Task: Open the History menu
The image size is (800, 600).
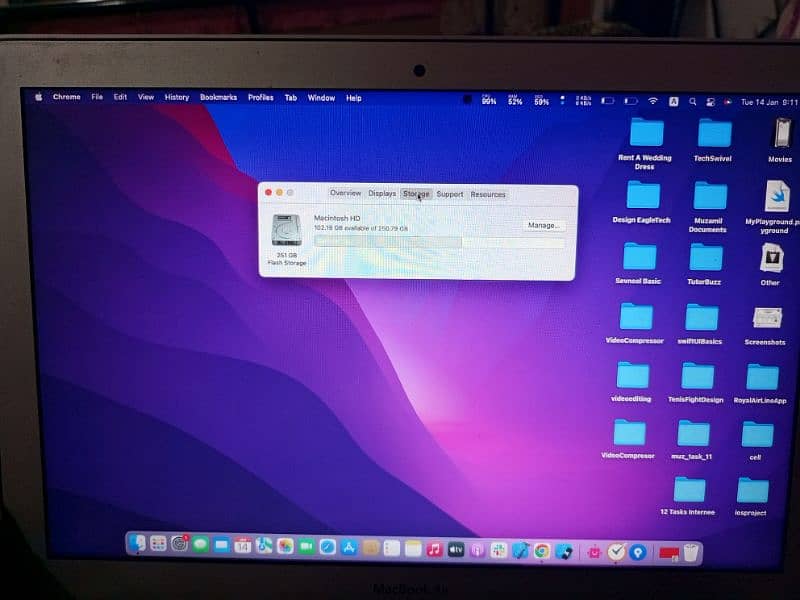Action: pyautogui.click(x=177, y=98)
